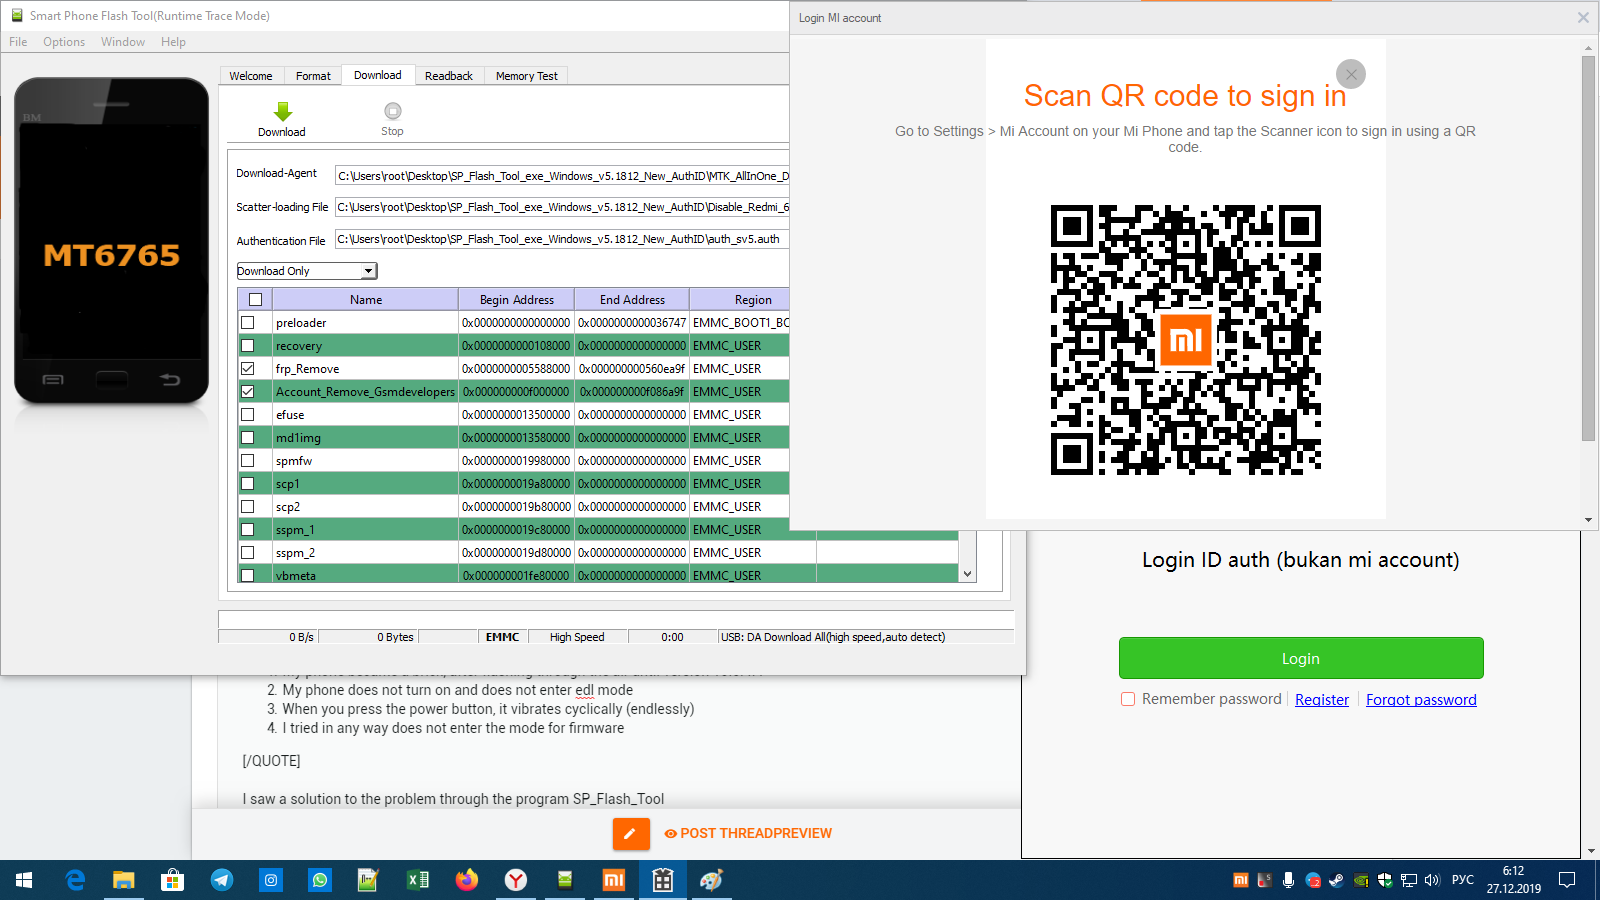The image size is (1600, 900).
Task: Switch to the Memory Test tab
Action: [527, 76]
